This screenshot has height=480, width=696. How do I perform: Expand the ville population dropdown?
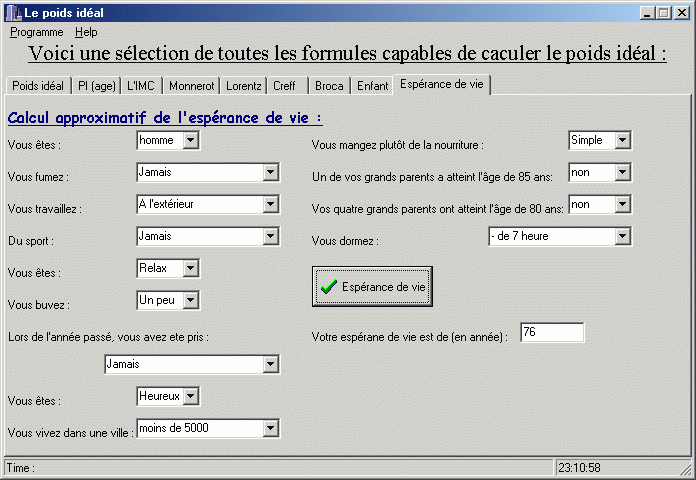(x=270, y=429)
